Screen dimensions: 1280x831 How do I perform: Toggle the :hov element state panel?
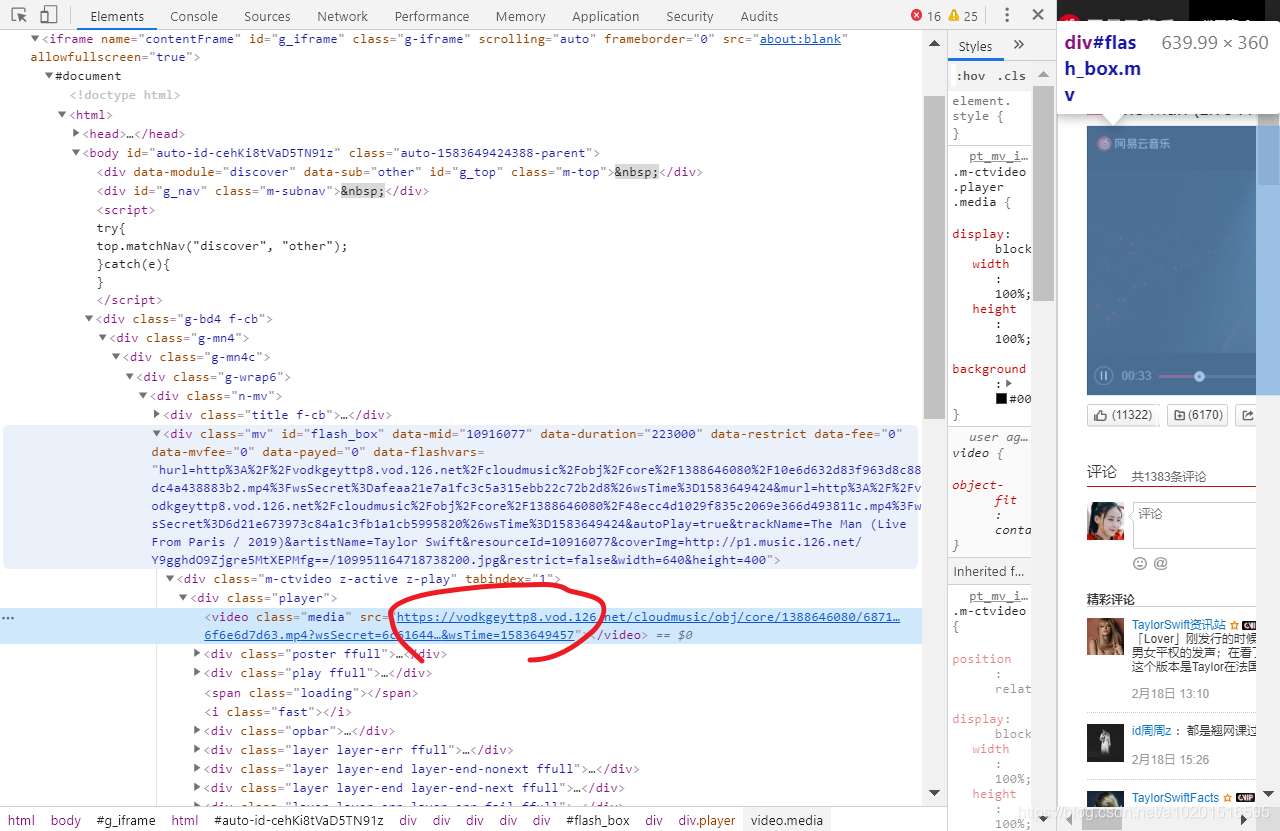point(970,76)
